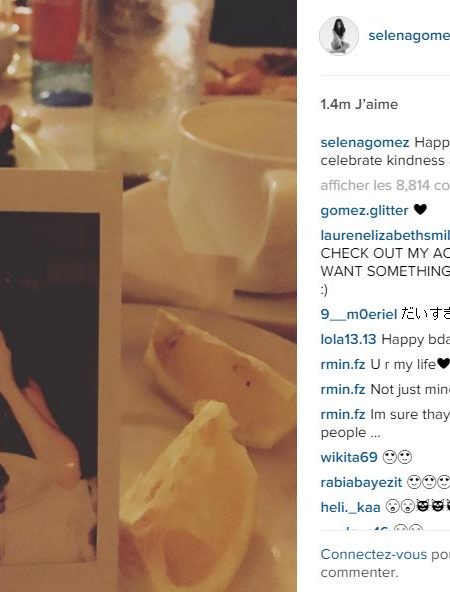This screenshot has width=450, height=592.
Task: Expand afficher les 8,814 comments link
Action: [x=385, y=185]
